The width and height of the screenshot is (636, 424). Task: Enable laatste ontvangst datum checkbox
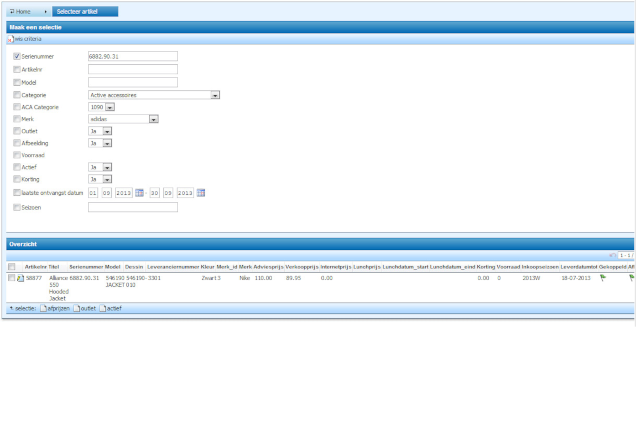click(x=17, y=193)
